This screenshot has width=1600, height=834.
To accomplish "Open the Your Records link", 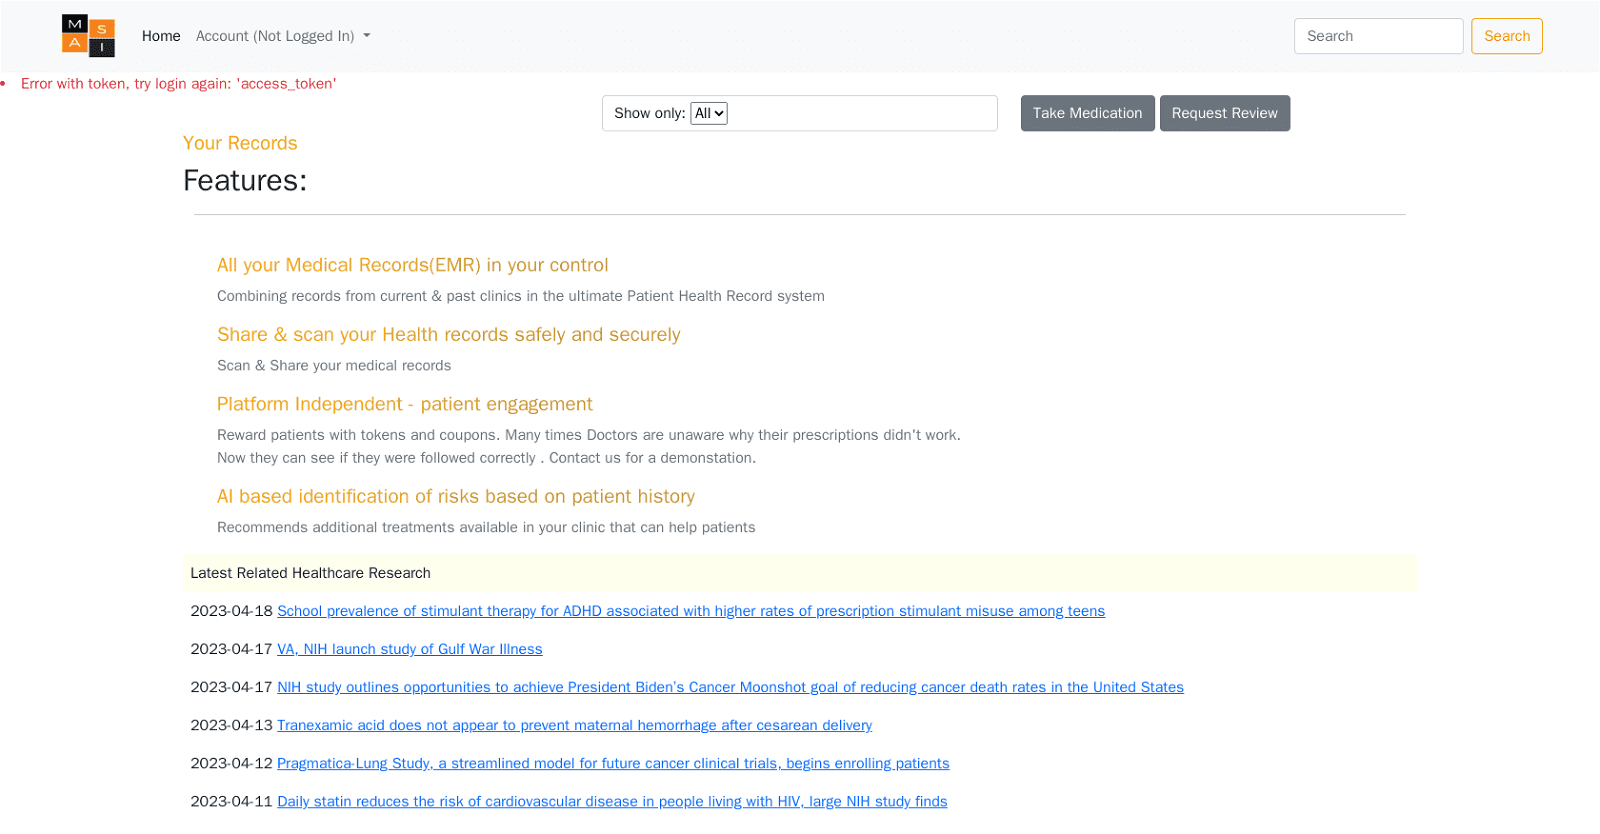I will coord(240,143).
